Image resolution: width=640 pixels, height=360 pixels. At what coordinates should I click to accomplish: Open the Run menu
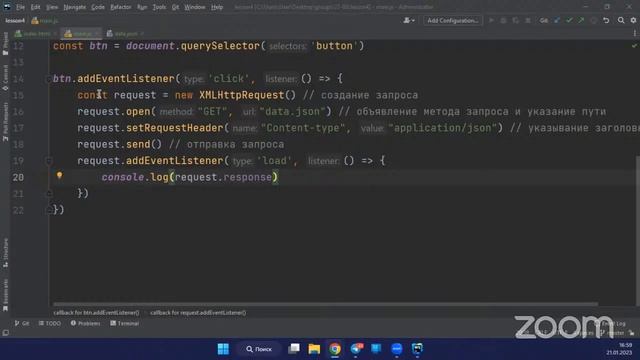142,7
